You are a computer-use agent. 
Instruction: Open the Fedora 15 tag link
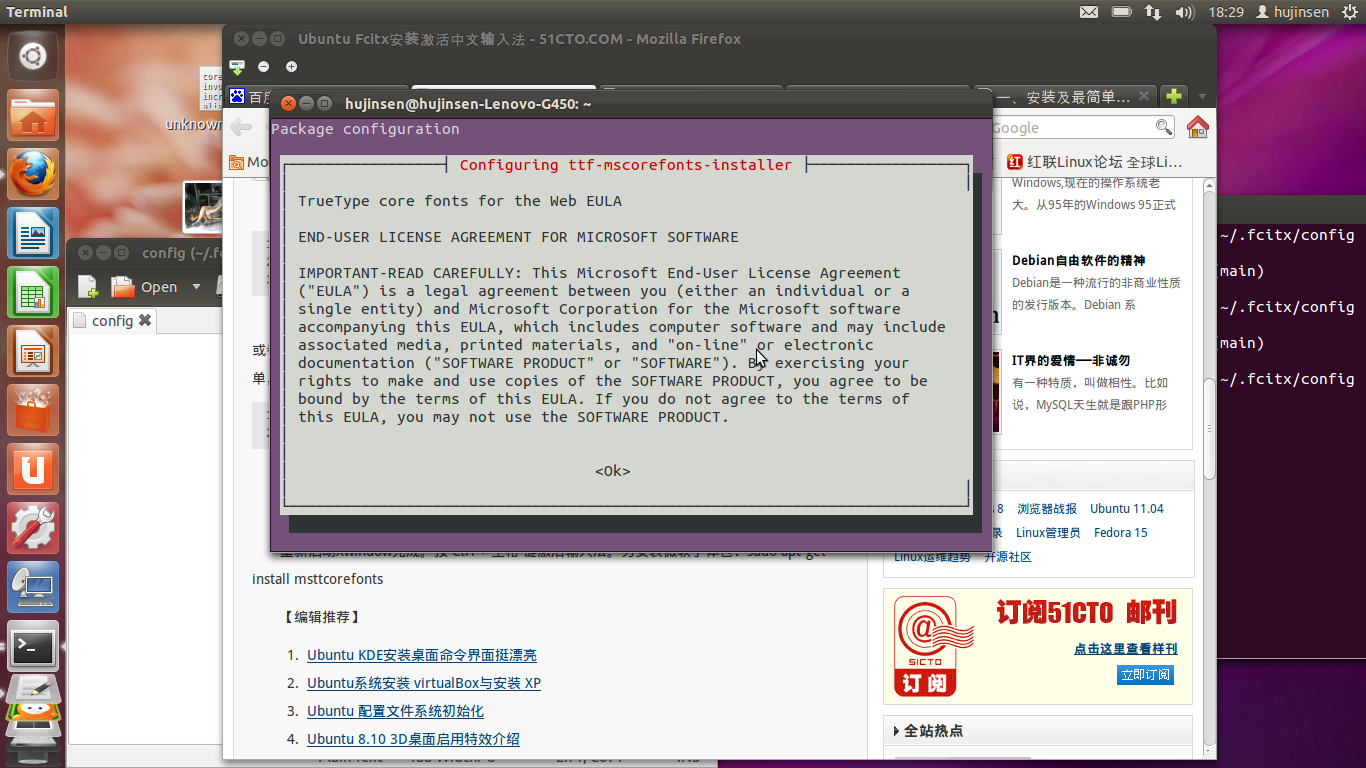tap(1121, 533)
